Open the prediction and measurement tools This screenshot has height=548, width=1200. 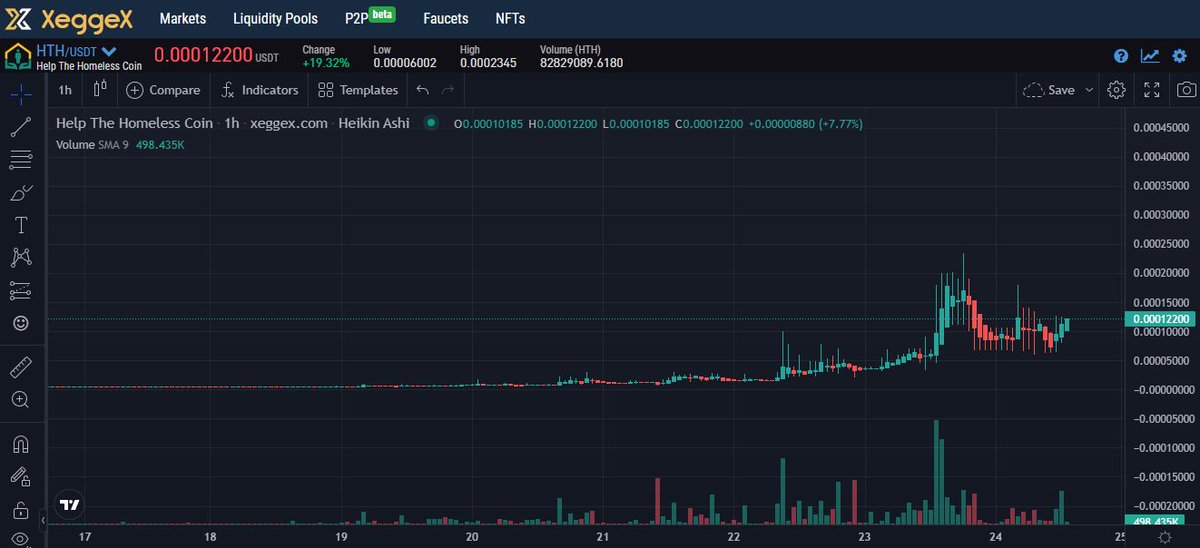(x=21, y=291)
